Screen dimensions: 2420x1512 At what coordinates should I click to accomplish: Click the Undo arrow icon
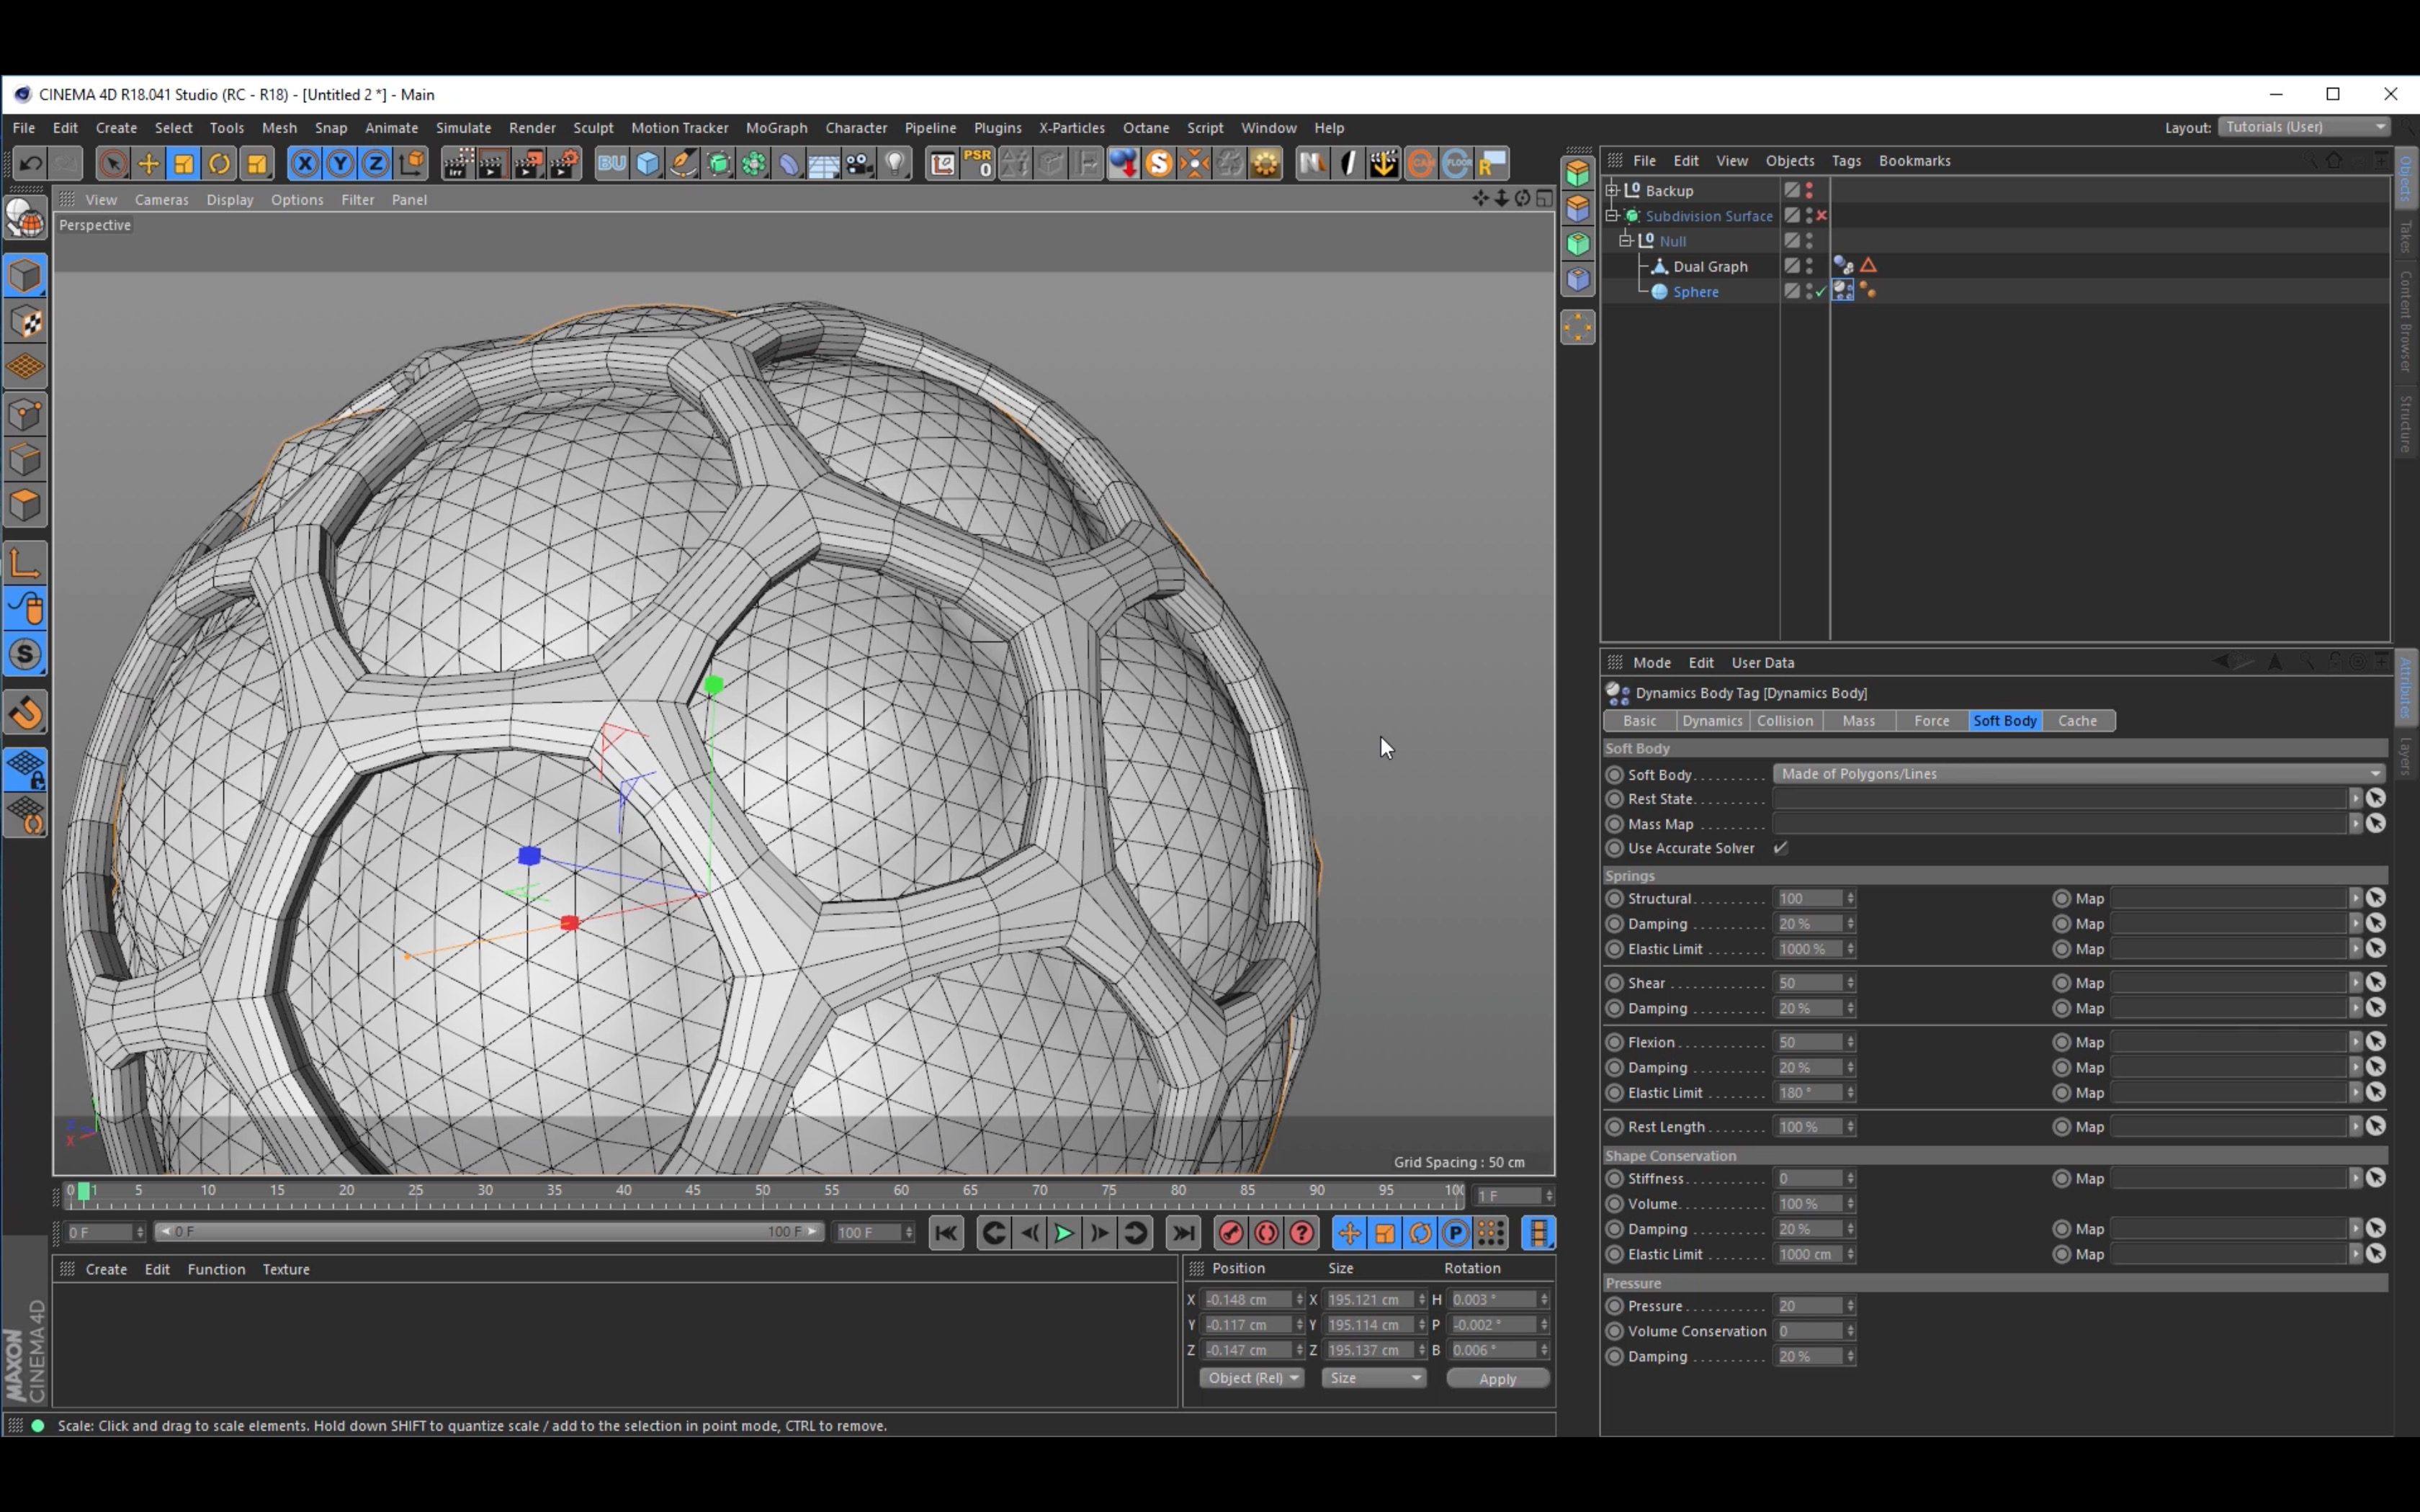30,163
